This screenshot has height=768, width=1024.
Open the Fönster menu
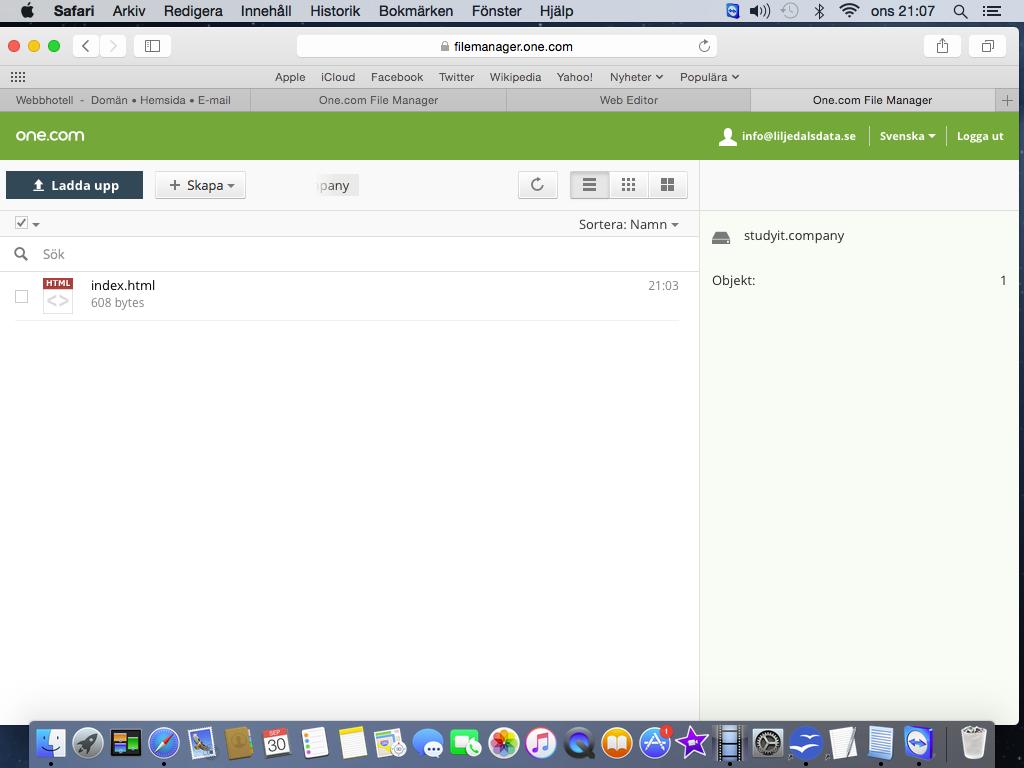[x=496, y=11]
